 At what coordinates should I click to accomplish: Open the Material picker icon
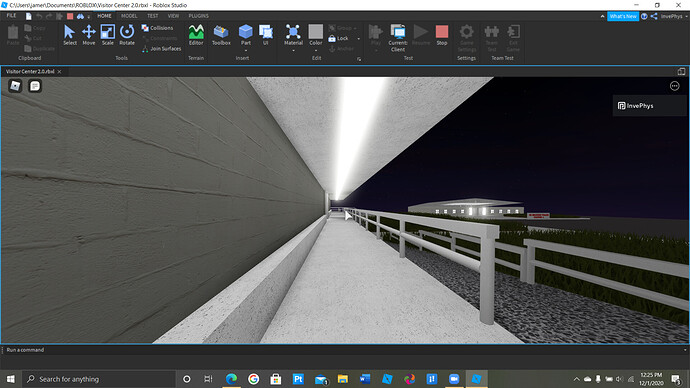coord(293,32)
